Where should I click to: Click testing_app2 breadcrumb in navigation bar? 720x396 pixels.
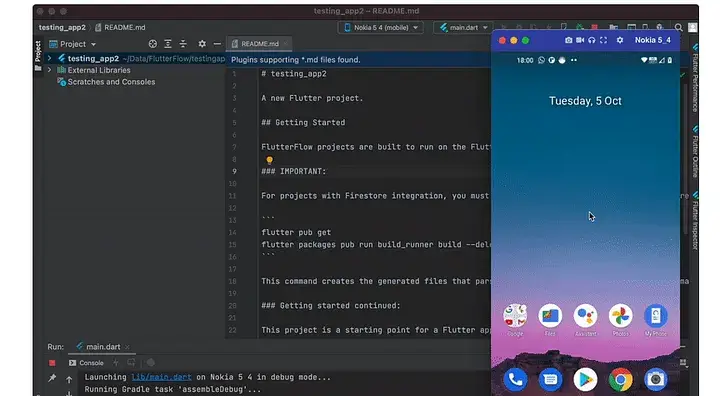click(x=62, y=28)
